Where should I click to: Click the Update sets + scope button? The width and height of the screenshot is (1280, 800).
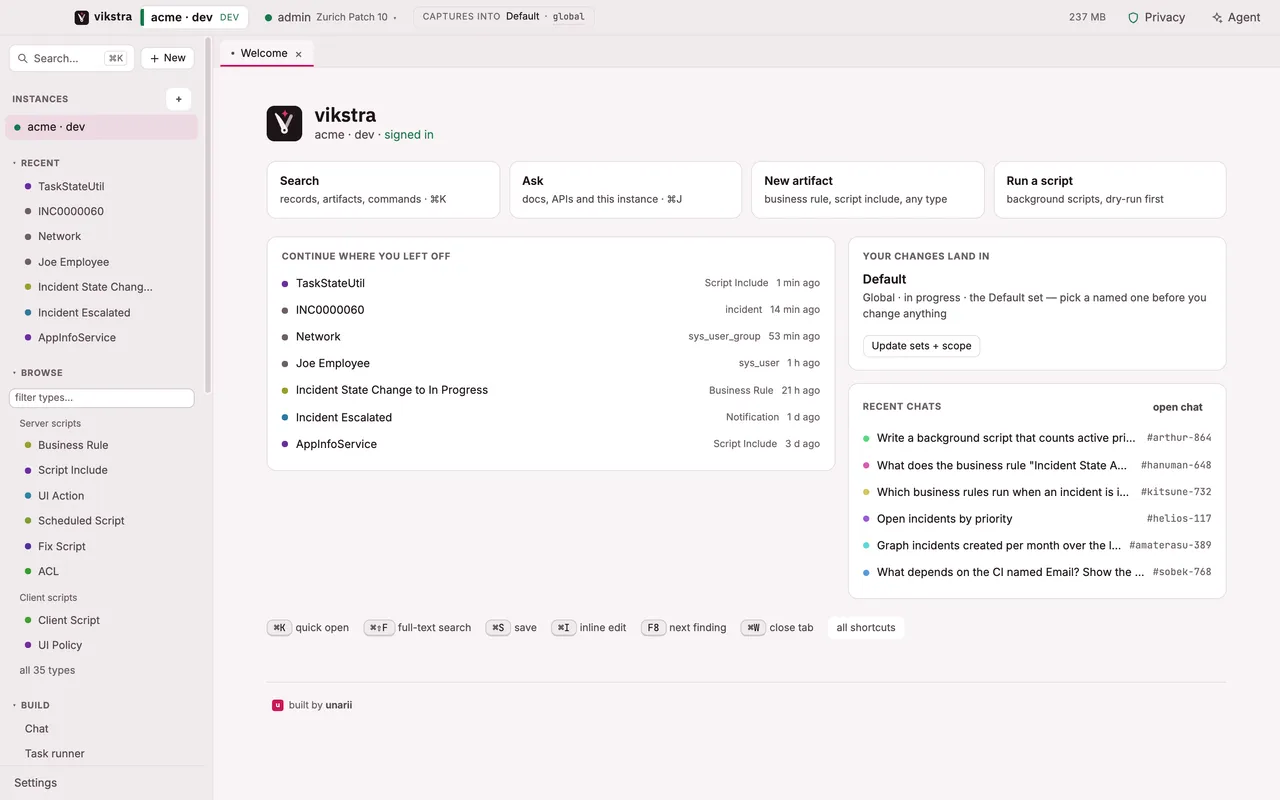[x=921, y=346]
